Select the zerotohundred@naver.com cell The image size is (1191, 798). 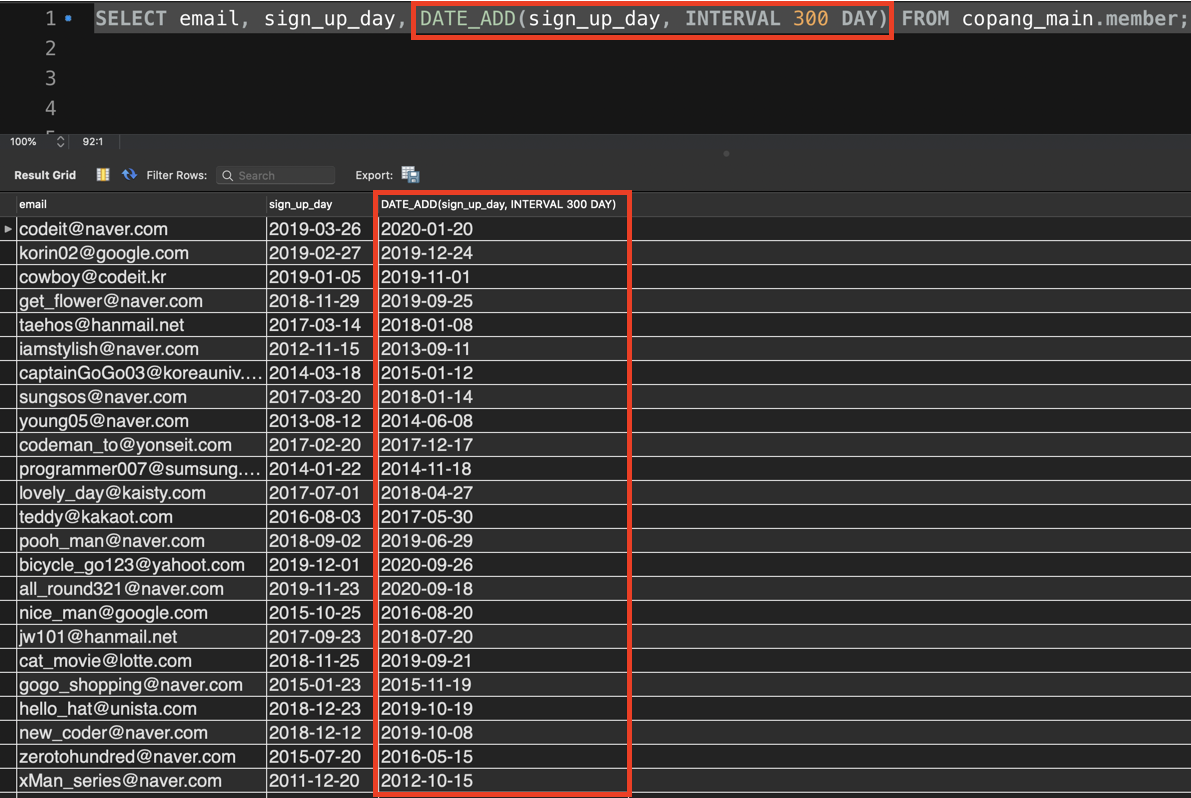click(x=141, y=757)
